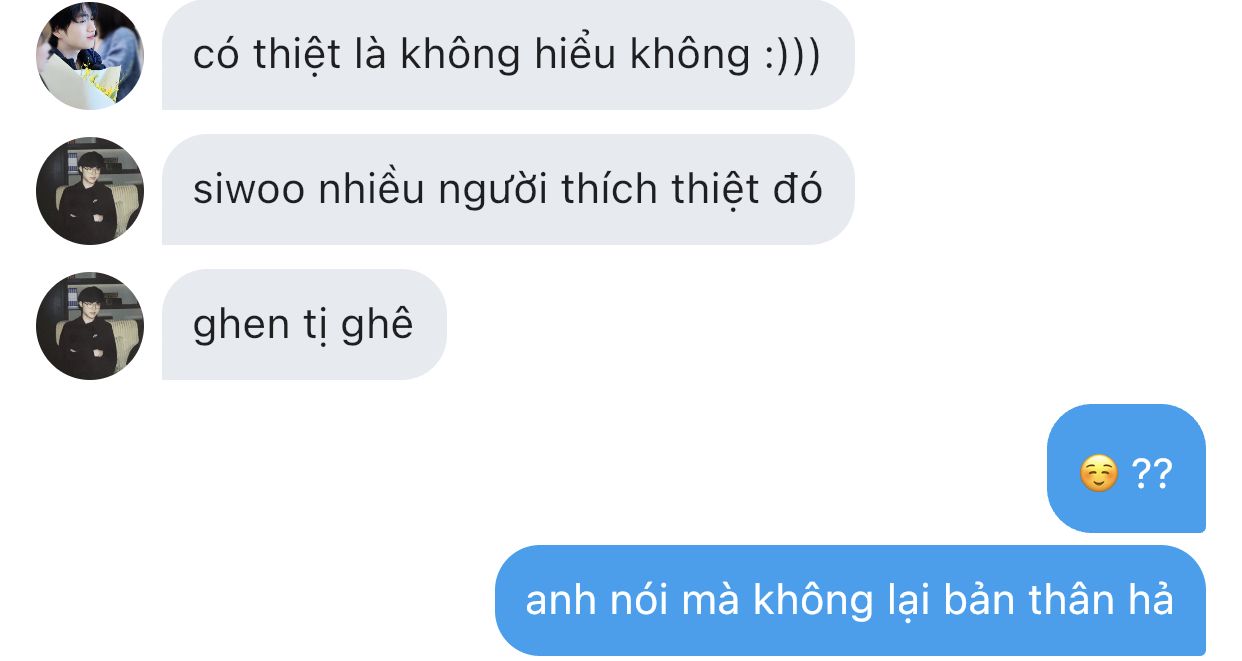
Task: Click the avatar beside the 'siwoo nhiều người' message
Action: coord(90,191)
